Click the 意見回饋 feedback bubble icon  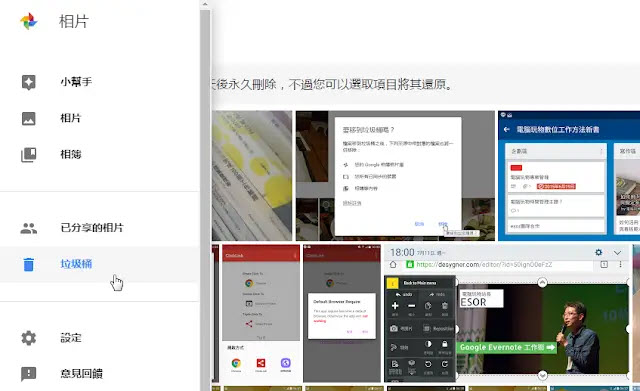click(x=29, y=373)
